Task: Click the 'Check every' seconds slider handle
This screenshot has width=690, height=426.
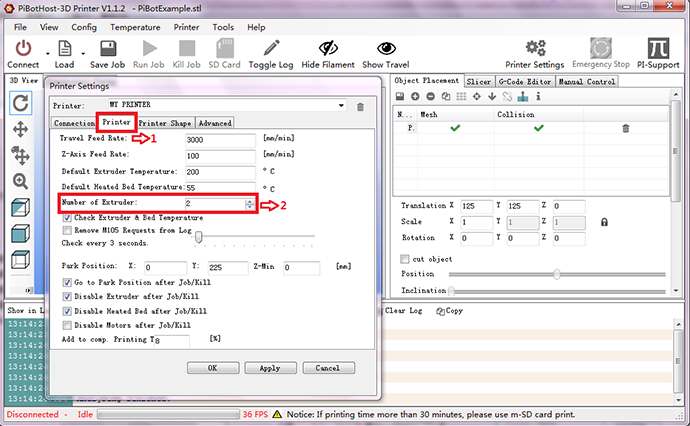Action: 198,237
